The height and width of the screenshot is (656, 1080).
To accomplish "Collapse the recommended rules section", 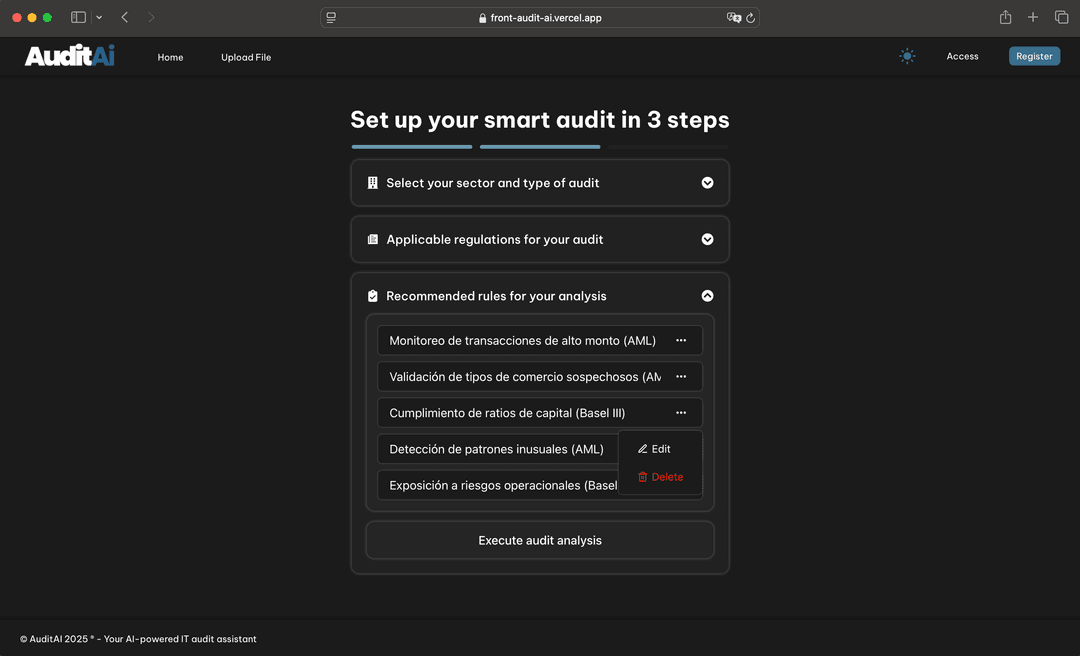I will point(707,295).
